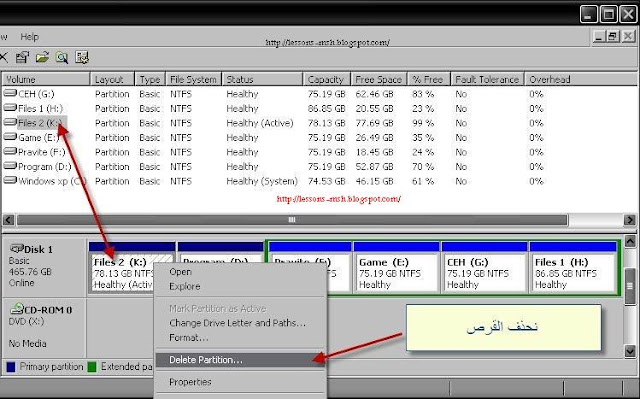Click the disk pane scroll down arrow

pyautogui.click(x=630, y=351)
